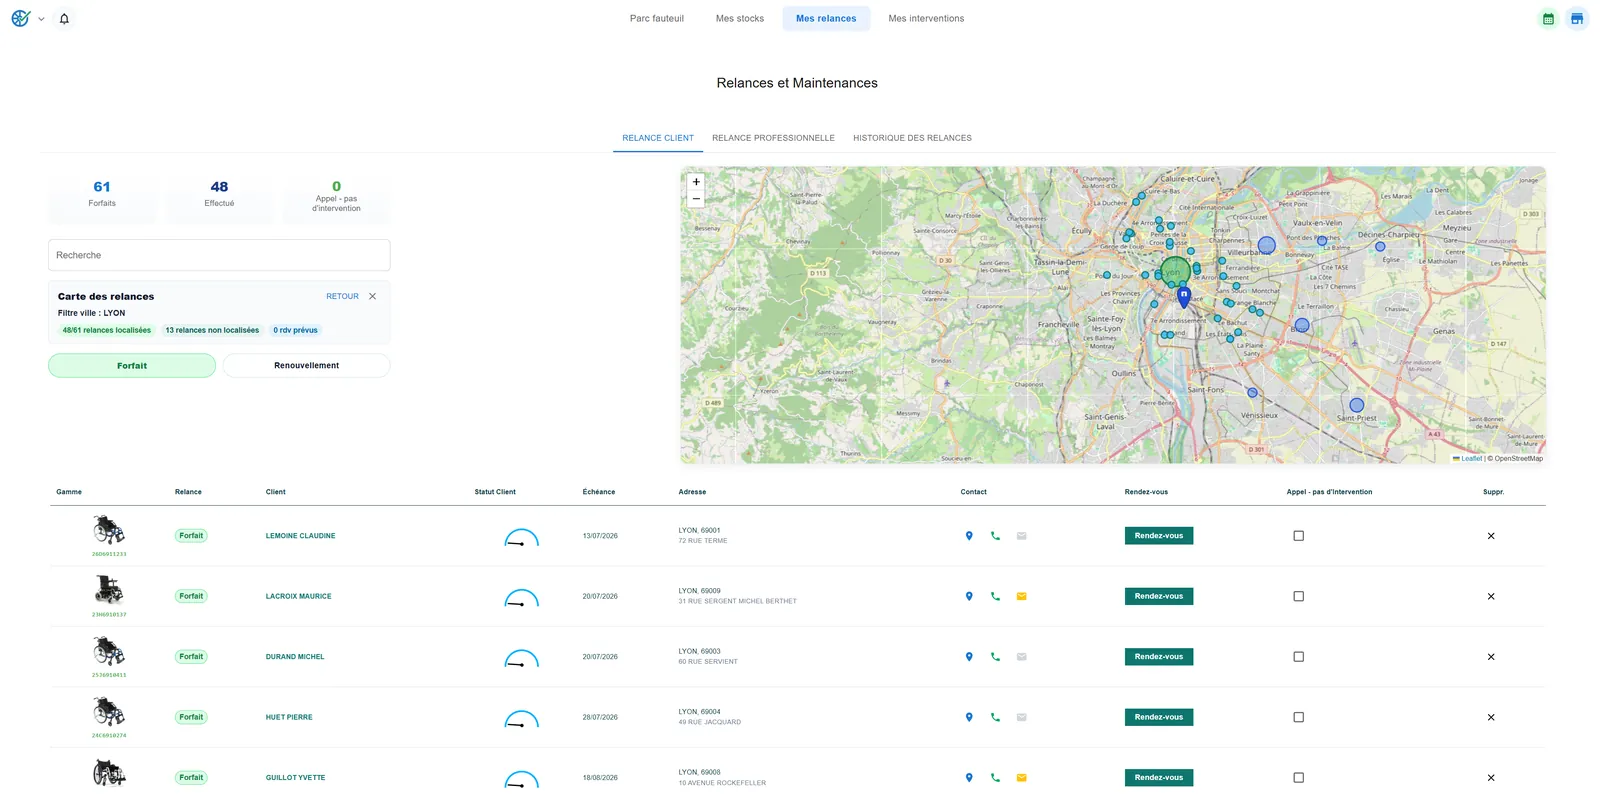The height and width of the screenshot is (794, 1600).
Task: Zoom out on the map
Action: coord(696,199)
